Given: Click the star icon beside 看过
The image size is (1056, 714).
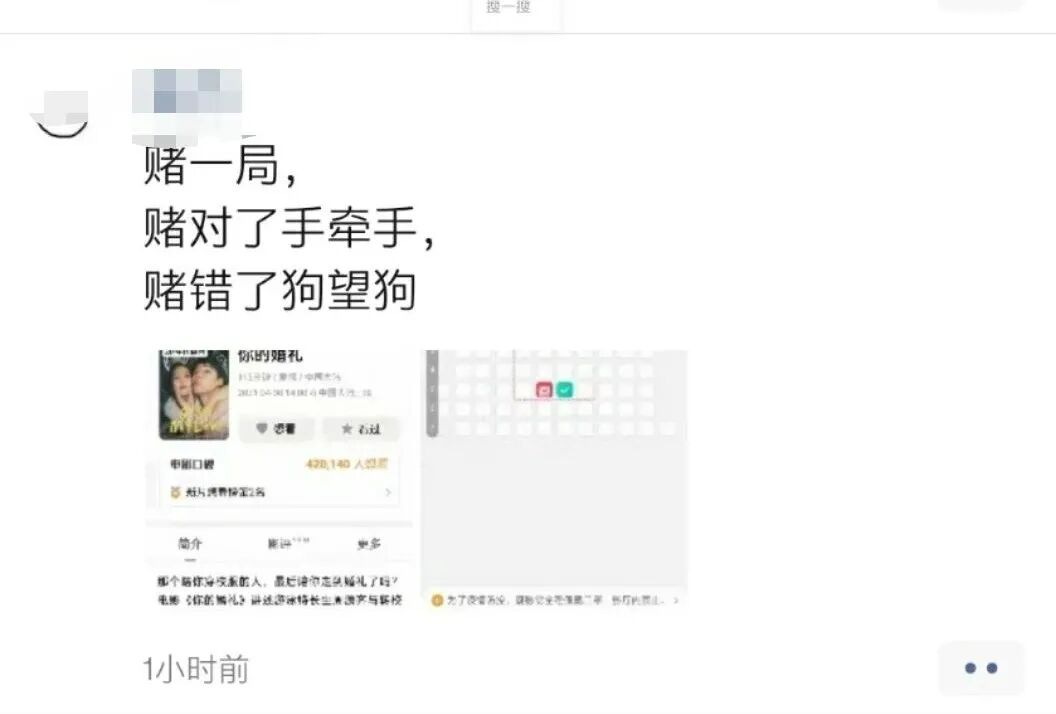Looking at the screenshot, I should (347, 428).
